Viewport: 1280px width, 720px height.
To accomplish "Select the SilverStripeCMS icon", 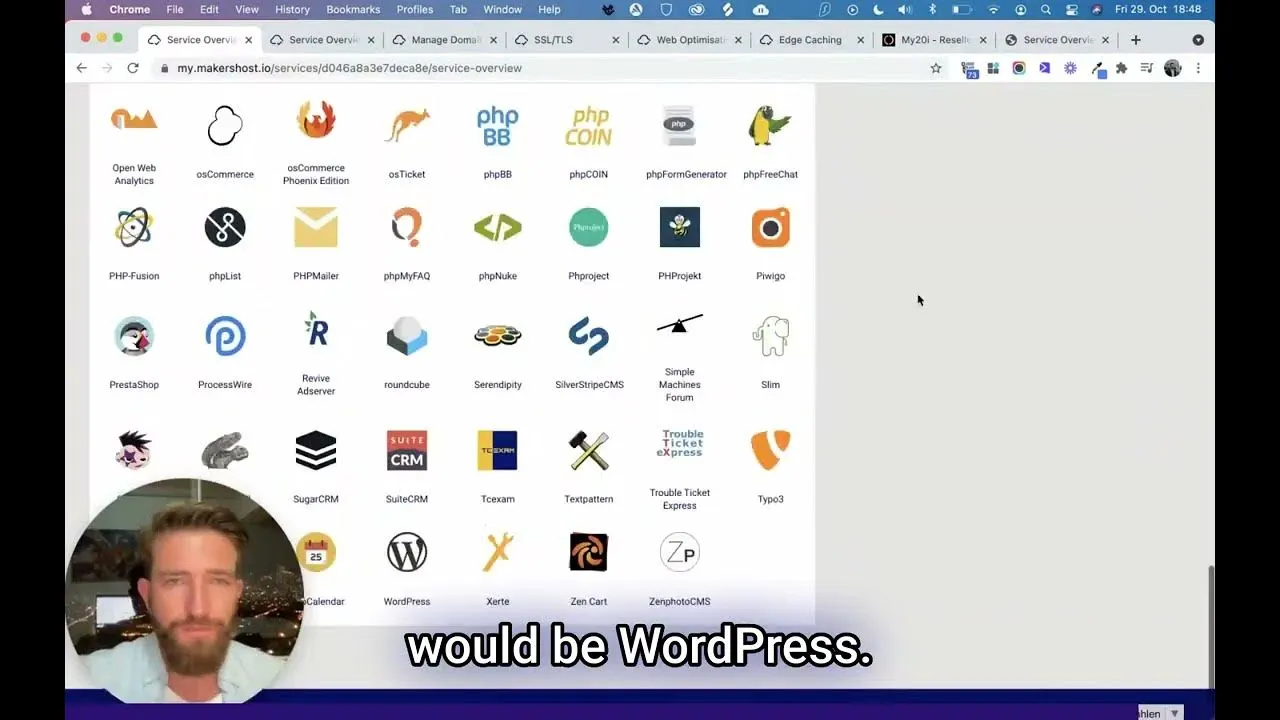I will (588, 337).
